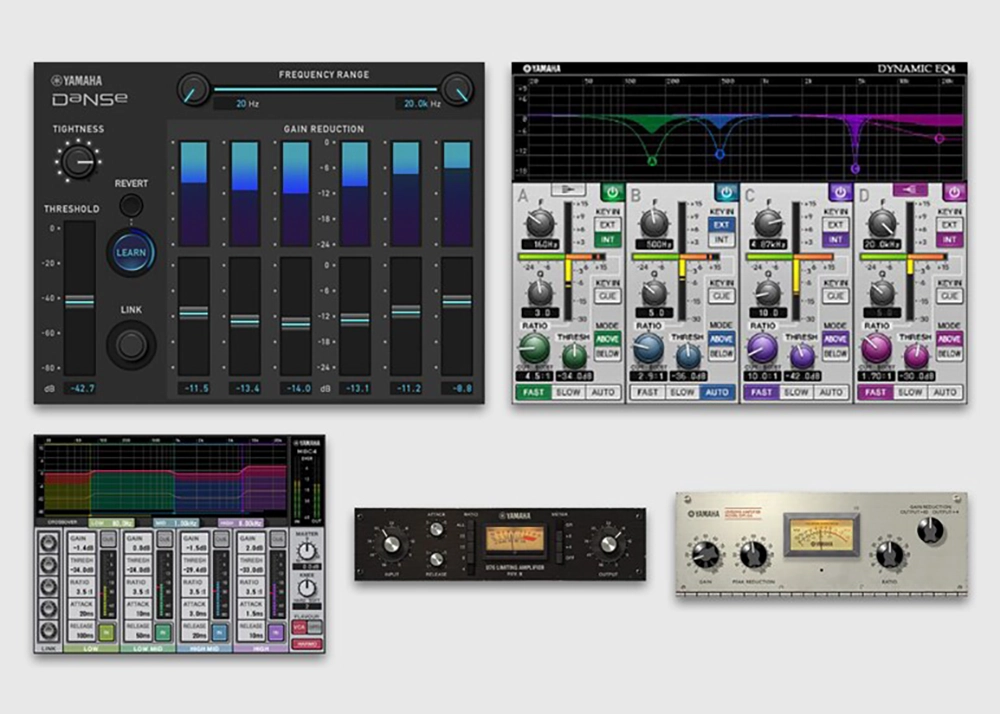The width and height of the screenshot is (1000, 714).
Task: Click LOW crossover frequency field in MBC4
Action: (x=112, y=523)
